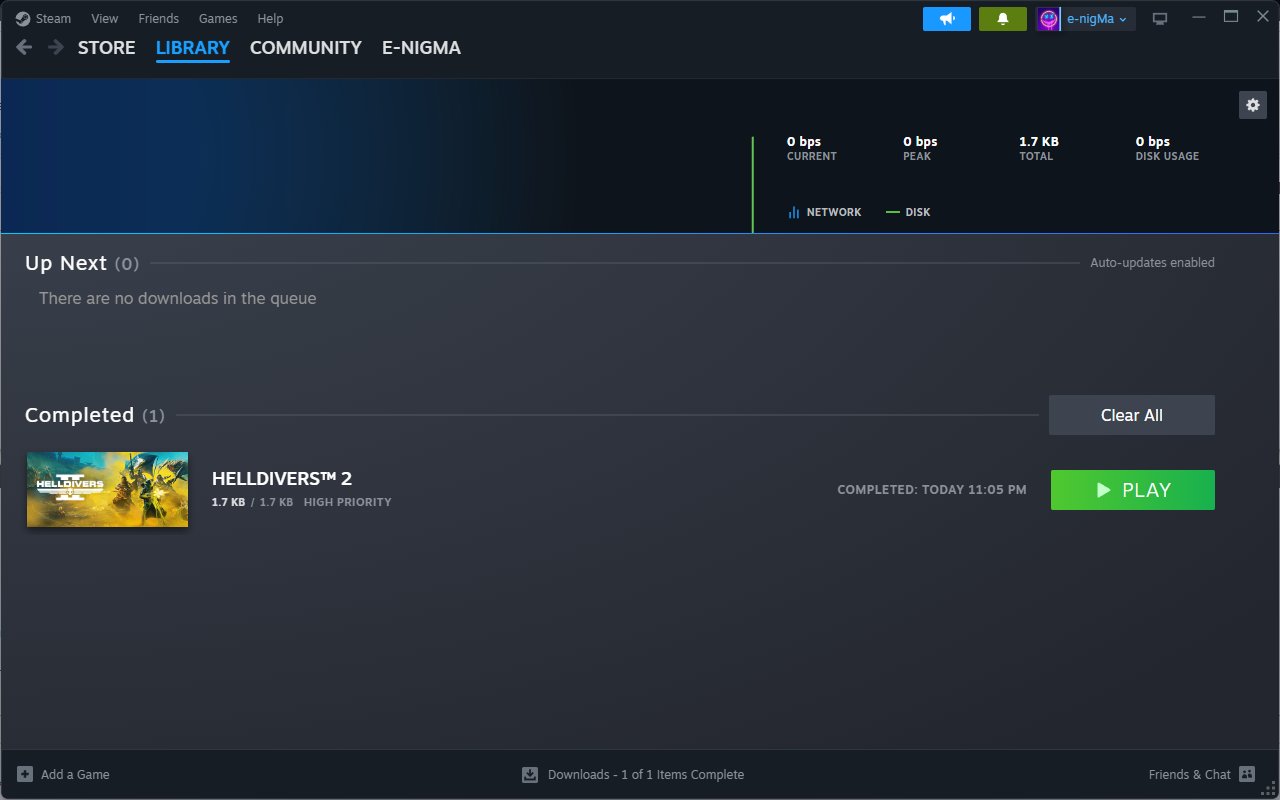Click the Clear All button

click(x=1132, y=415)
